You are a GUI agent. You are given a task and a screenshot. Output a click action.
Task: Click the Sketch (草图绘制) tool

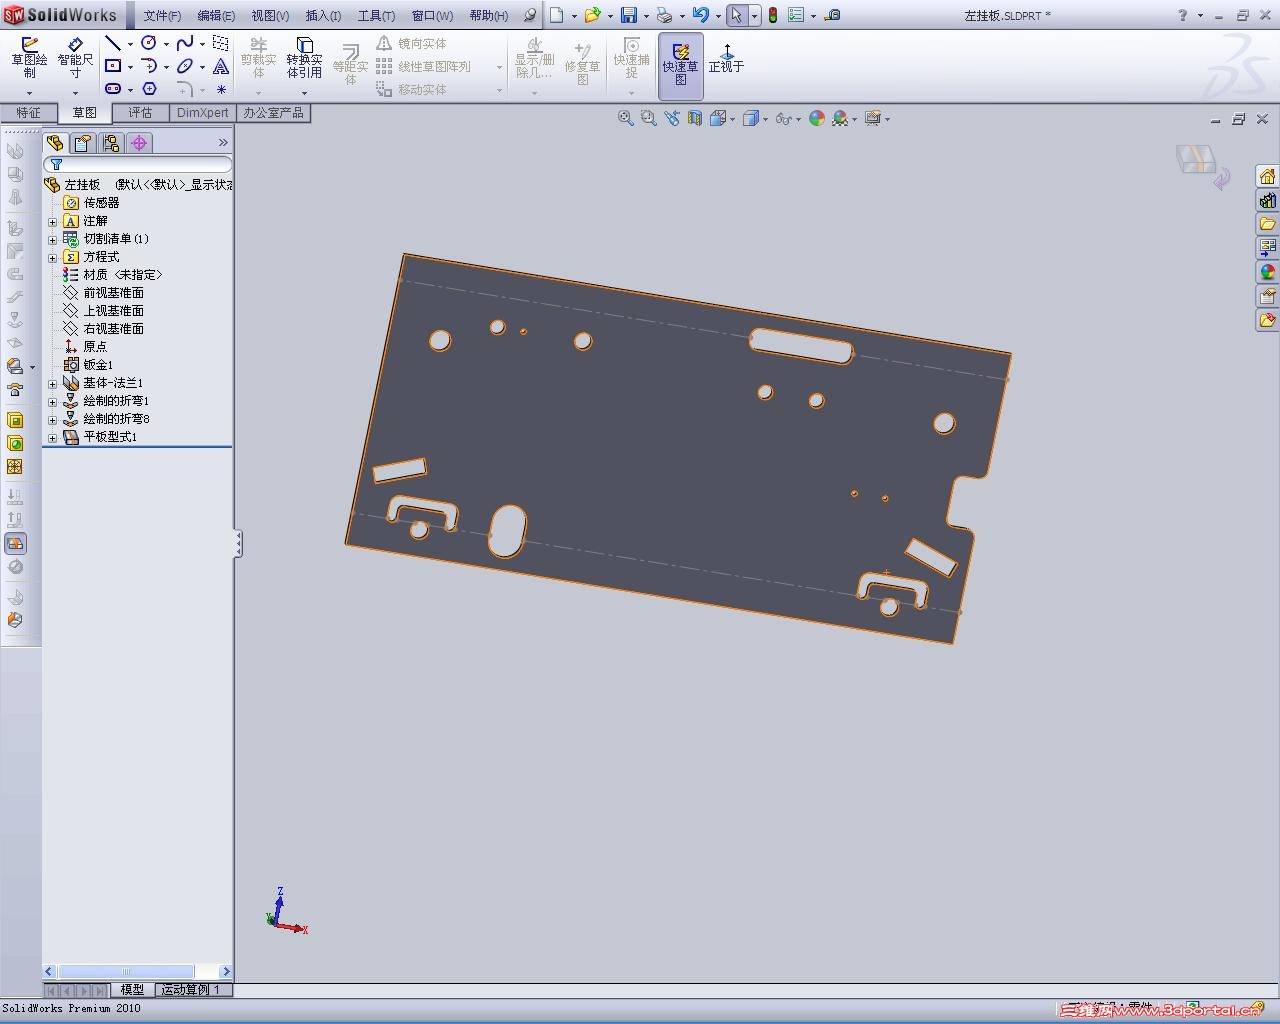(x=30, y=59)
